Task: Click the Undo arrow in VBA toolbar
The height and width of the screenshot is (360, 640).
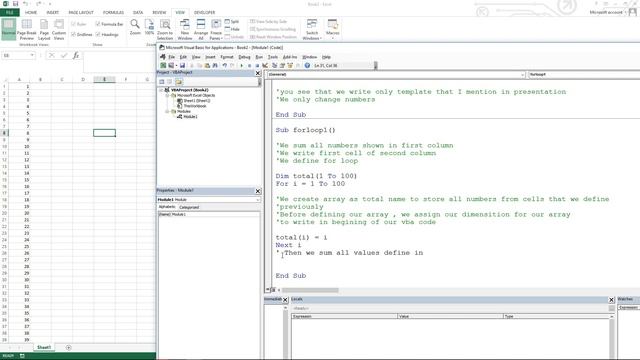Action: coord(224,65)
